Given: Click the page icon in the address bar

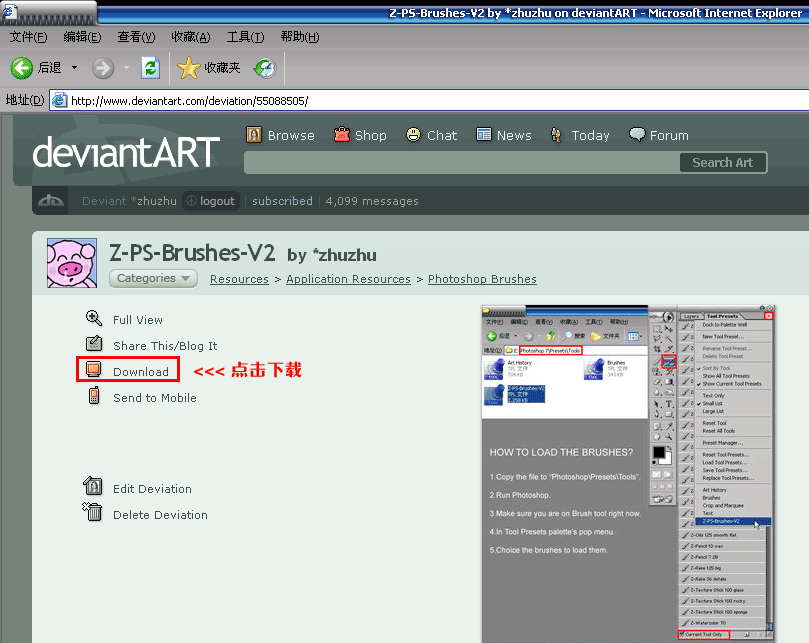Looking at the screenshot, I should pyautogui.click(x=60, y=100).
